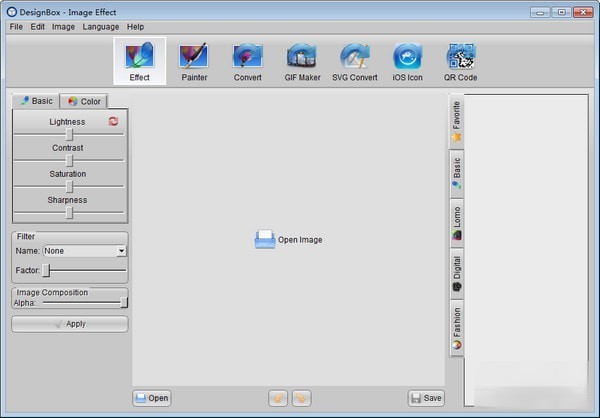Open the Digital effects side tab
The width and height of the screenshot is (600, 418).
(457, 273)
